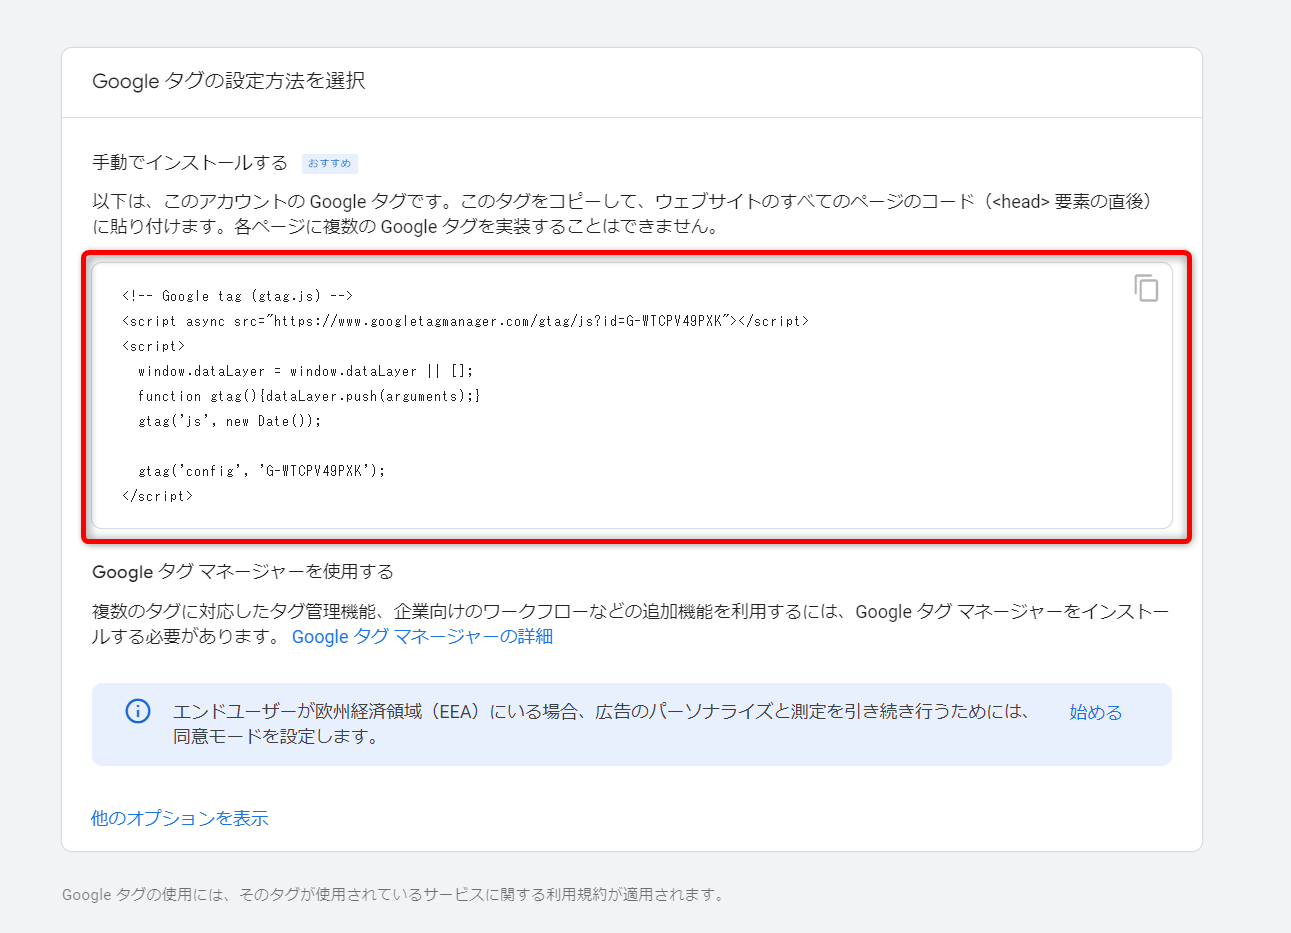Viewport: 1291px width, 933px height.
Task: Click the EEA consent mode message text
Action: coord(601,724)
